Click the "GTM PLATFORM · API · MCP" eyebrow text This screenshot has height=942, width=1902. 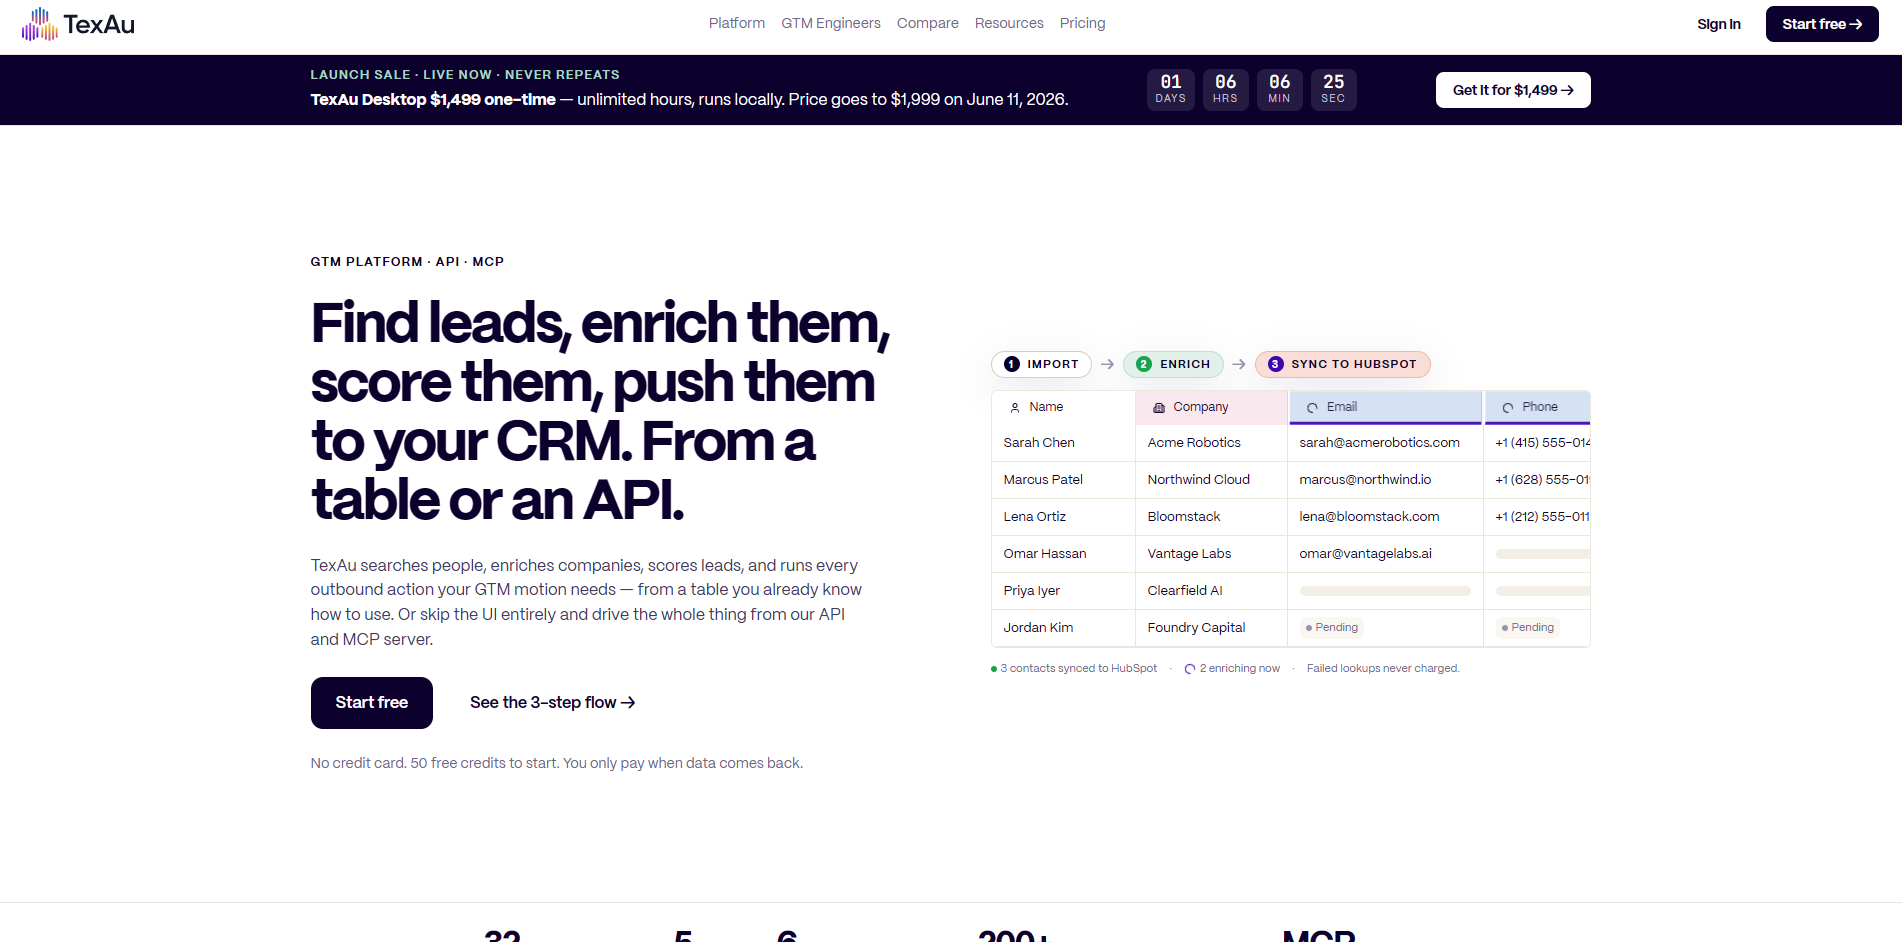407,262
